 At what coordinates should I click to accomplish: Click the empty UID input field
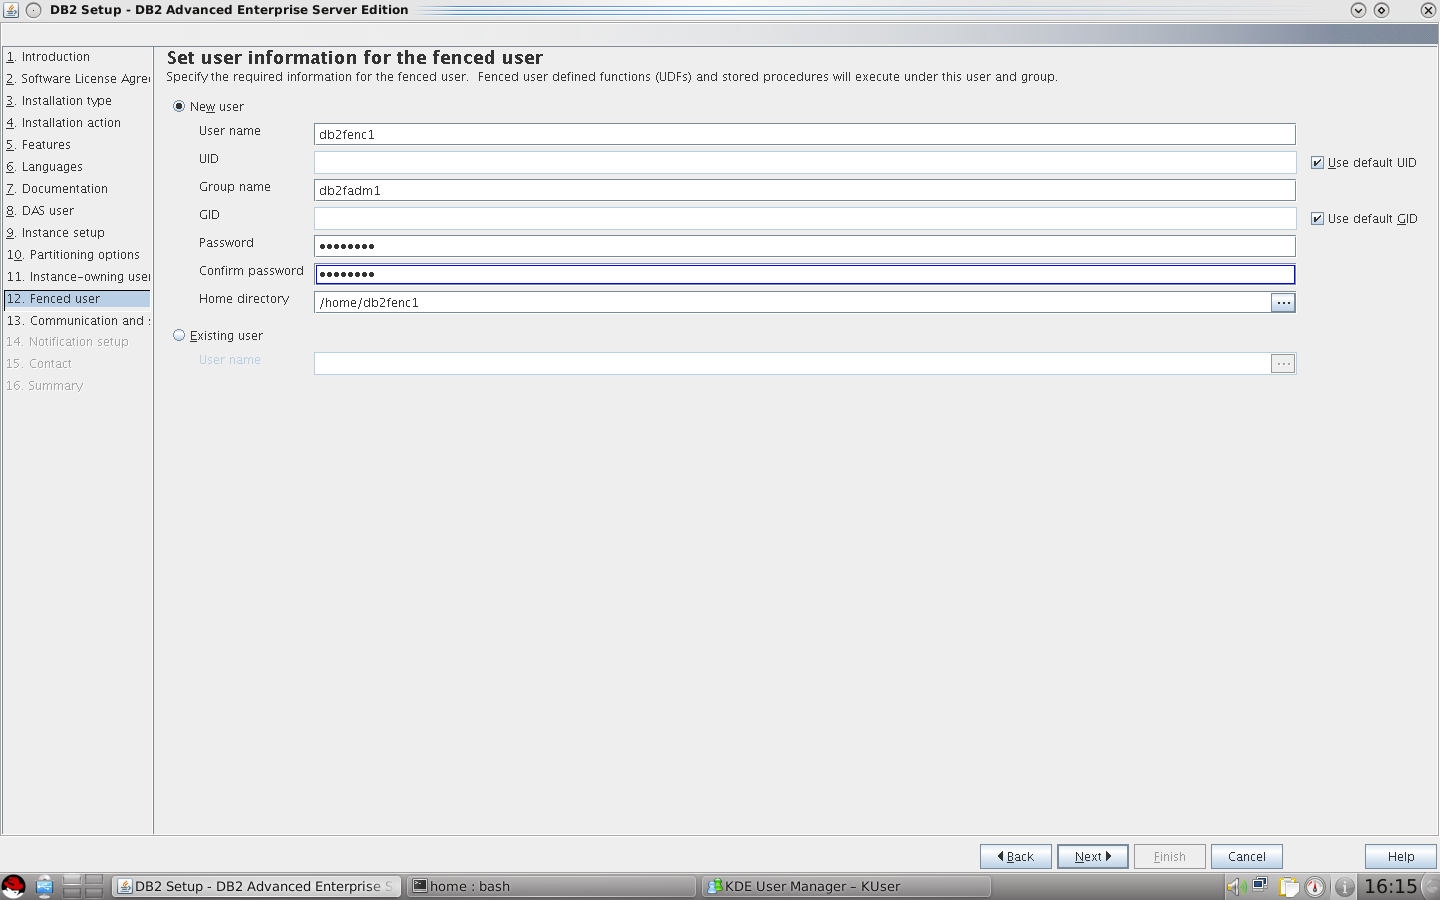coord(805,162)
